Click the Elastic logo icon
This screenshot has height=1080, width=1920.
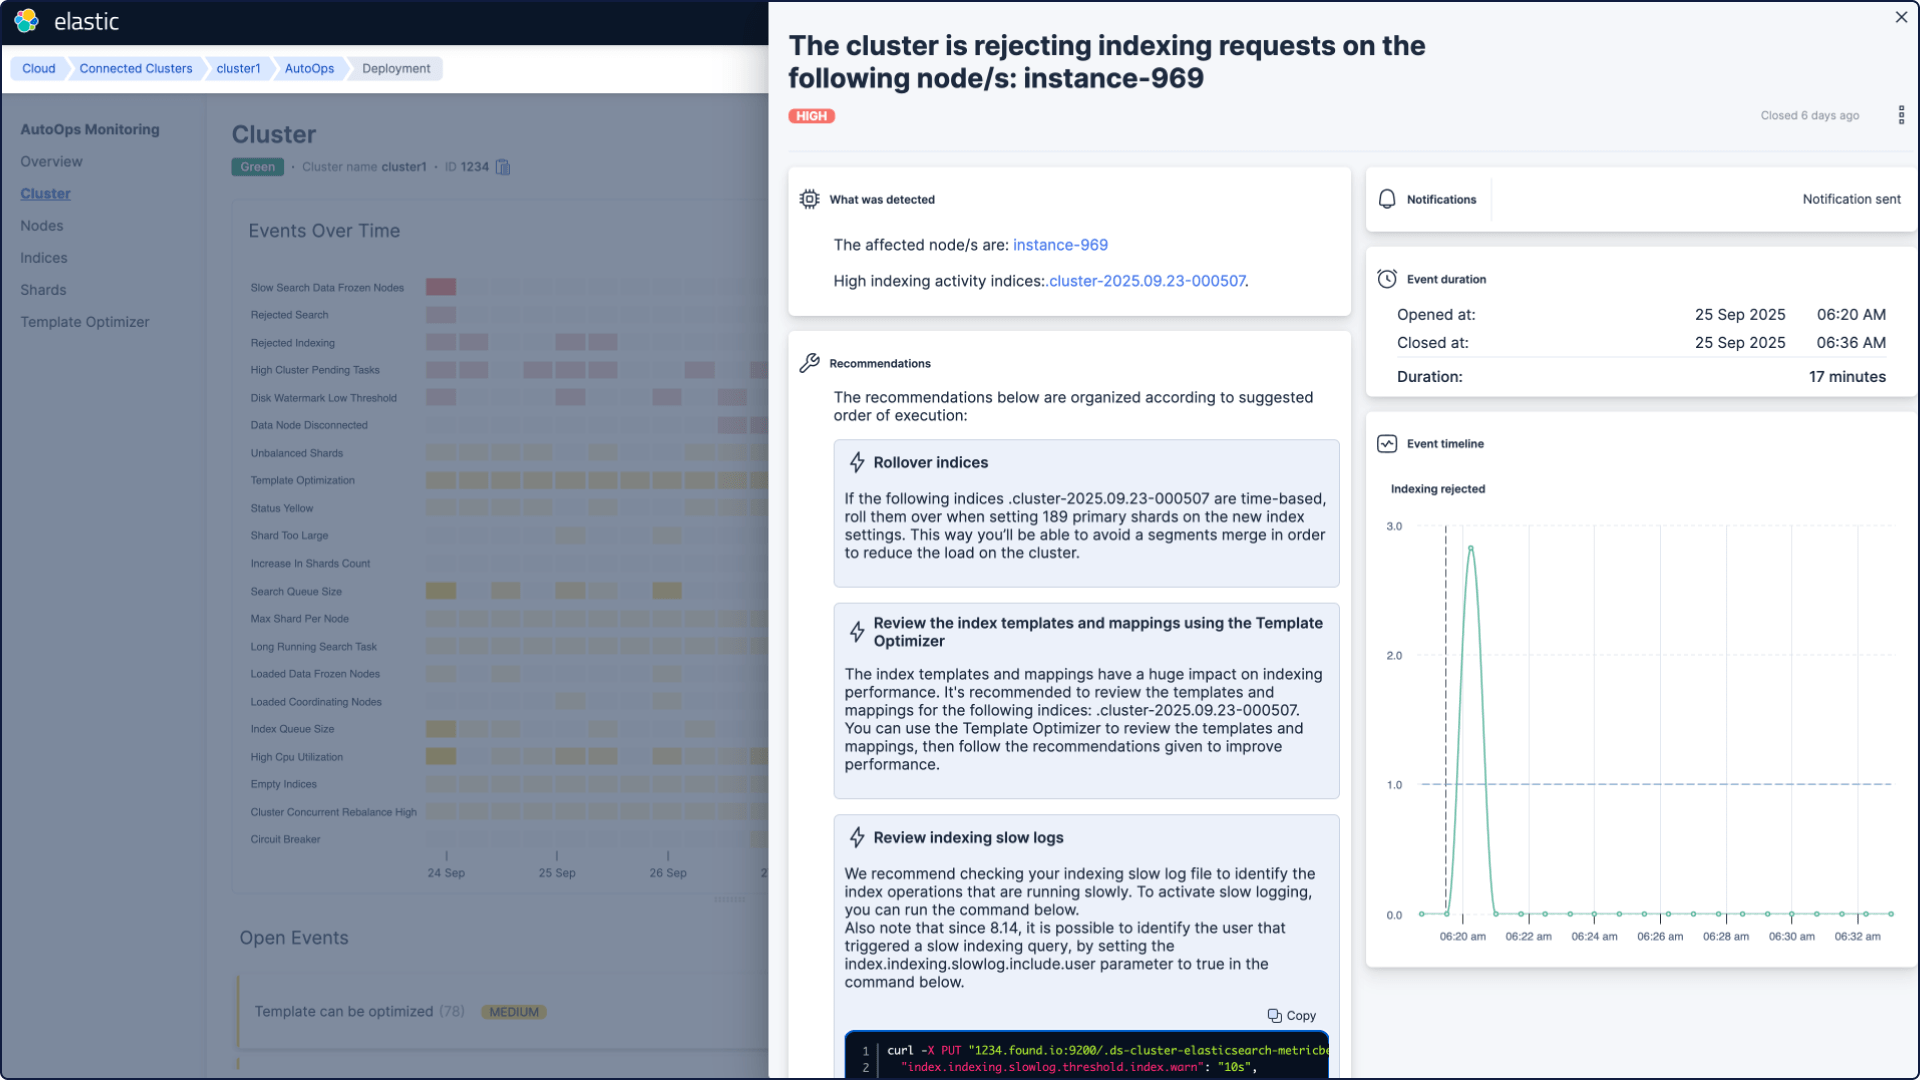tap(27, 21)
